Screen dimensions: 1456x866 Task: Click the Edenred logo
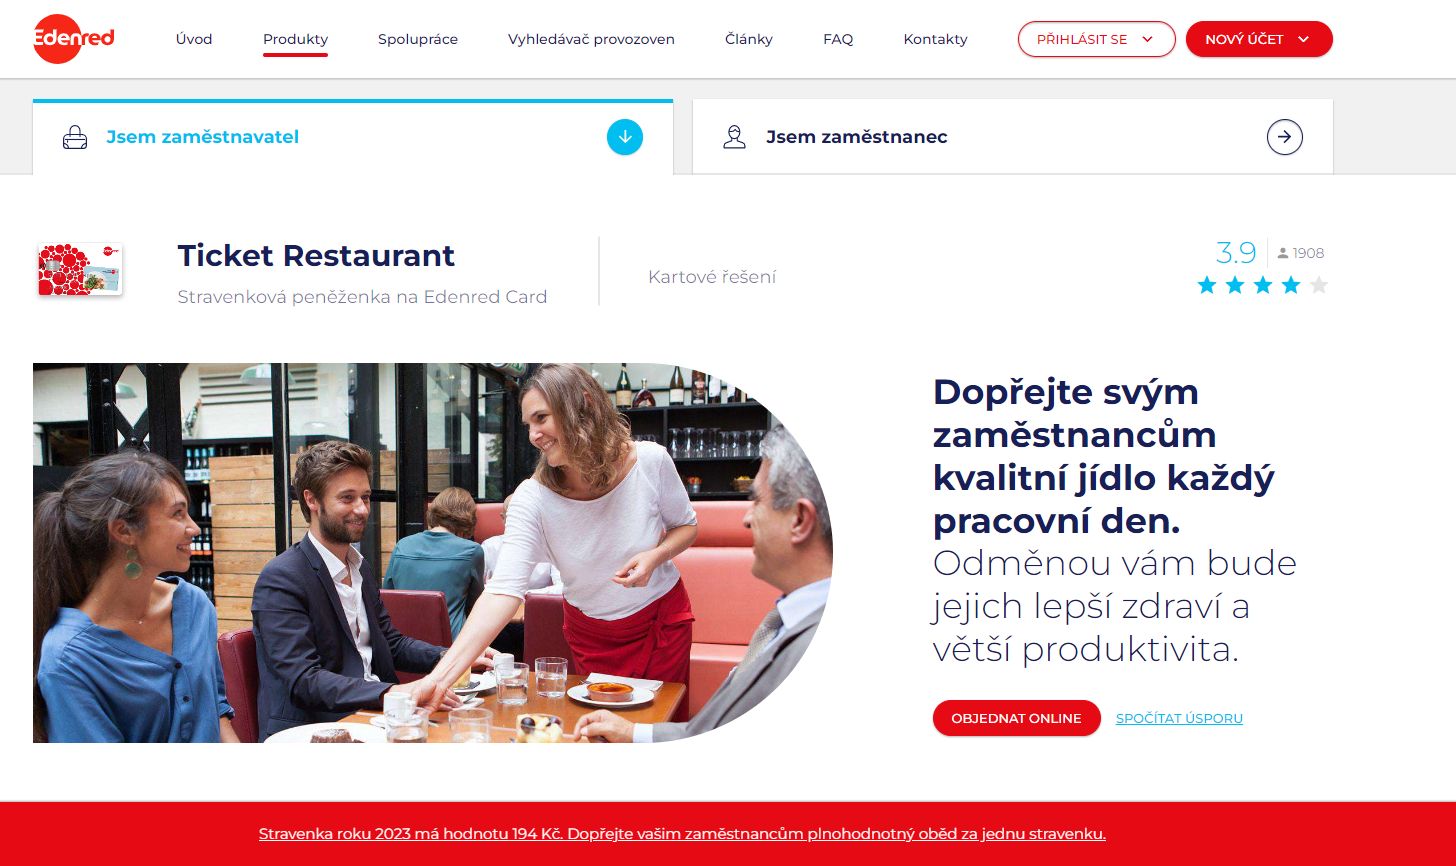[73, 39]
